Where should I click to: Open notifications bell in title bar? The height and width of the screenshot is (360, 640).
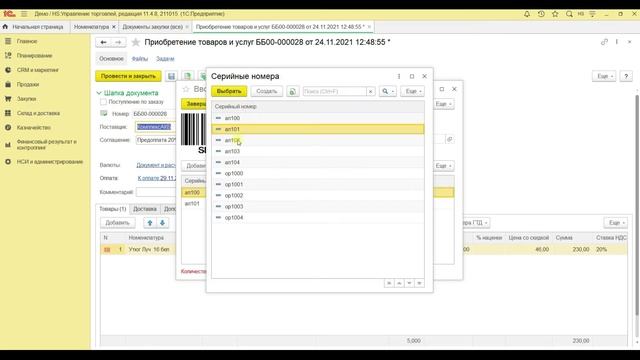[527, 14]
